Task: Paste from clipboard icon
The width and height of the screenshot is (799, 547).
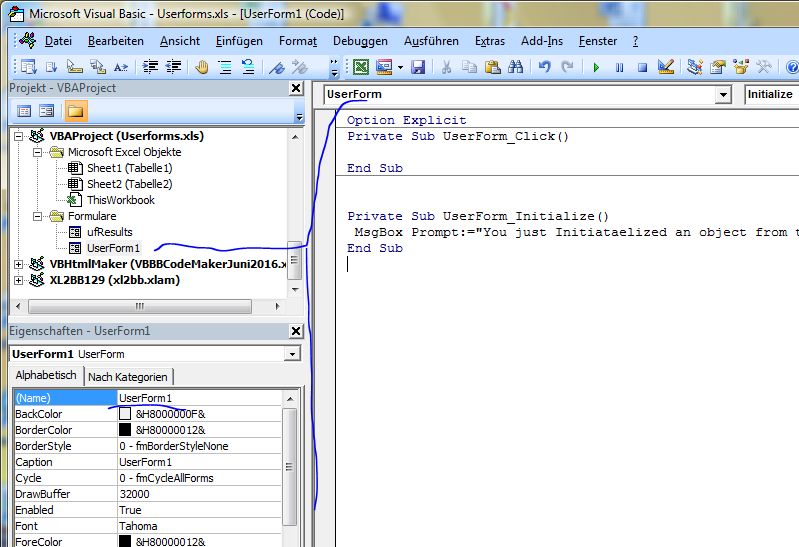Action: (492, 67)
